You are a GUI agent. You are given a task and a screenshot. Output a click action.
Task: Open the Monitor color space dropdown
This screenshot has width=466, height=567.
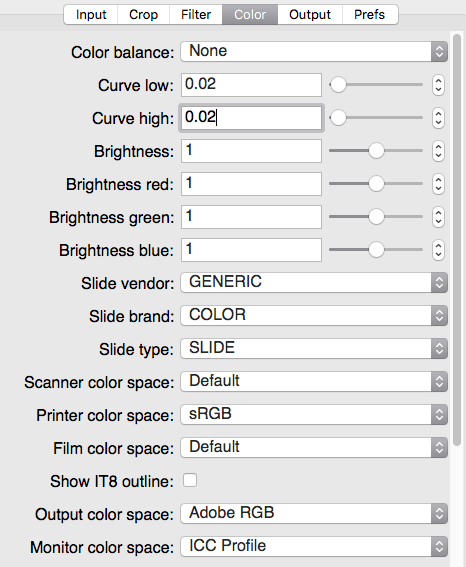coord(314,546)
